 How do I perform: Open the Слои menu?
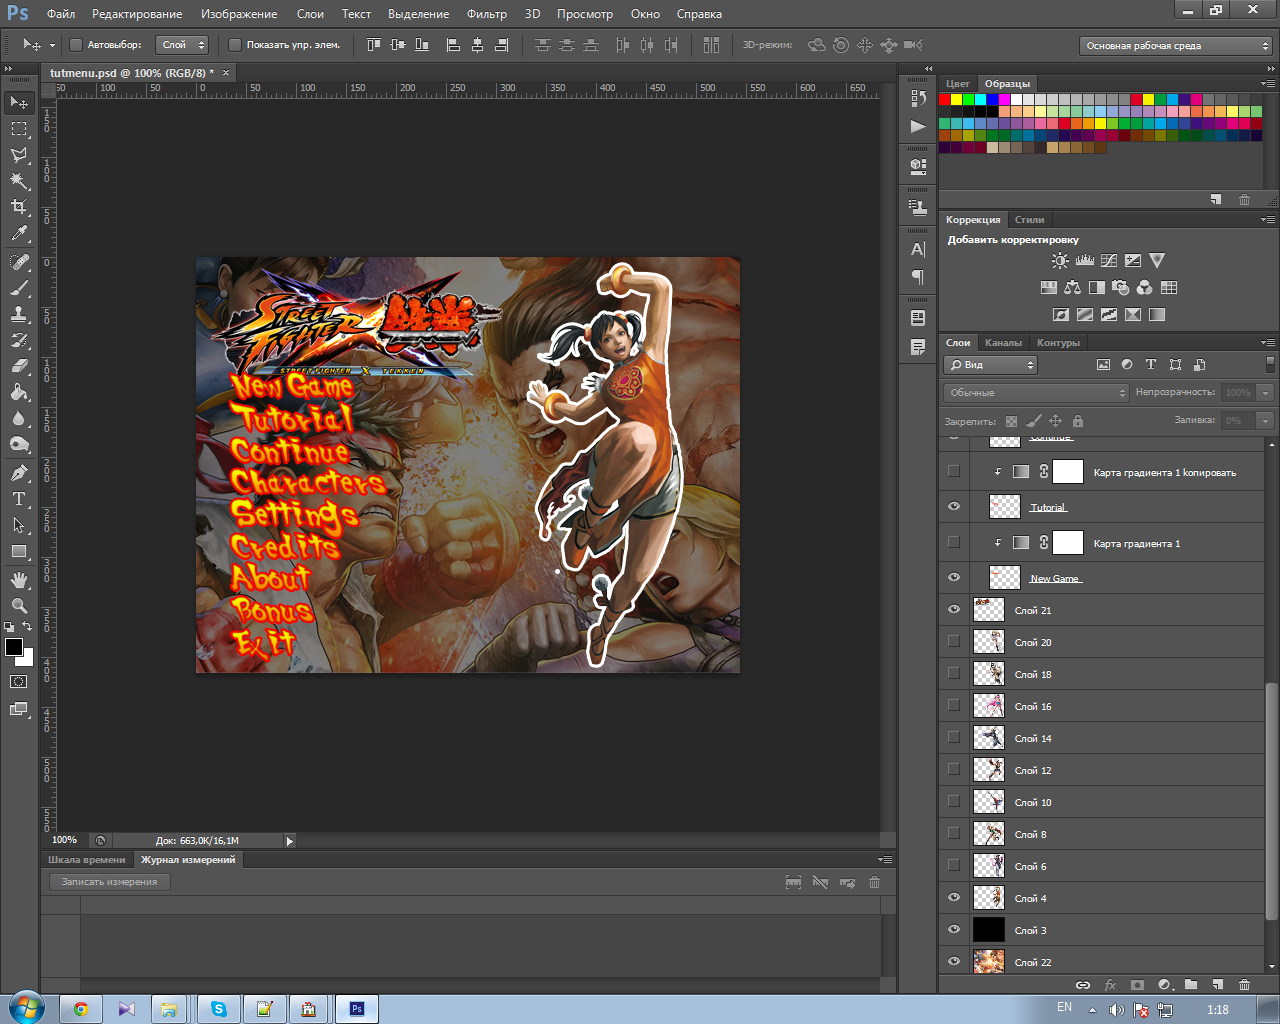click(310, 14)
